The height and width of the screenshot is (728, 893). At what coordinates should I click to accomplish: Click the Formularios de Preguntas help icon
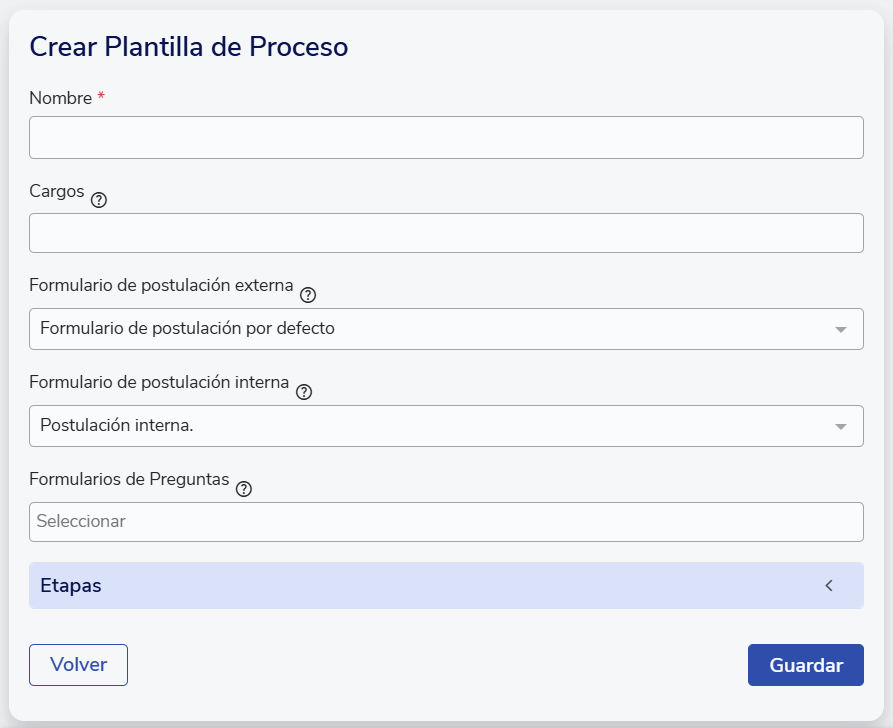tap(244, 489)
